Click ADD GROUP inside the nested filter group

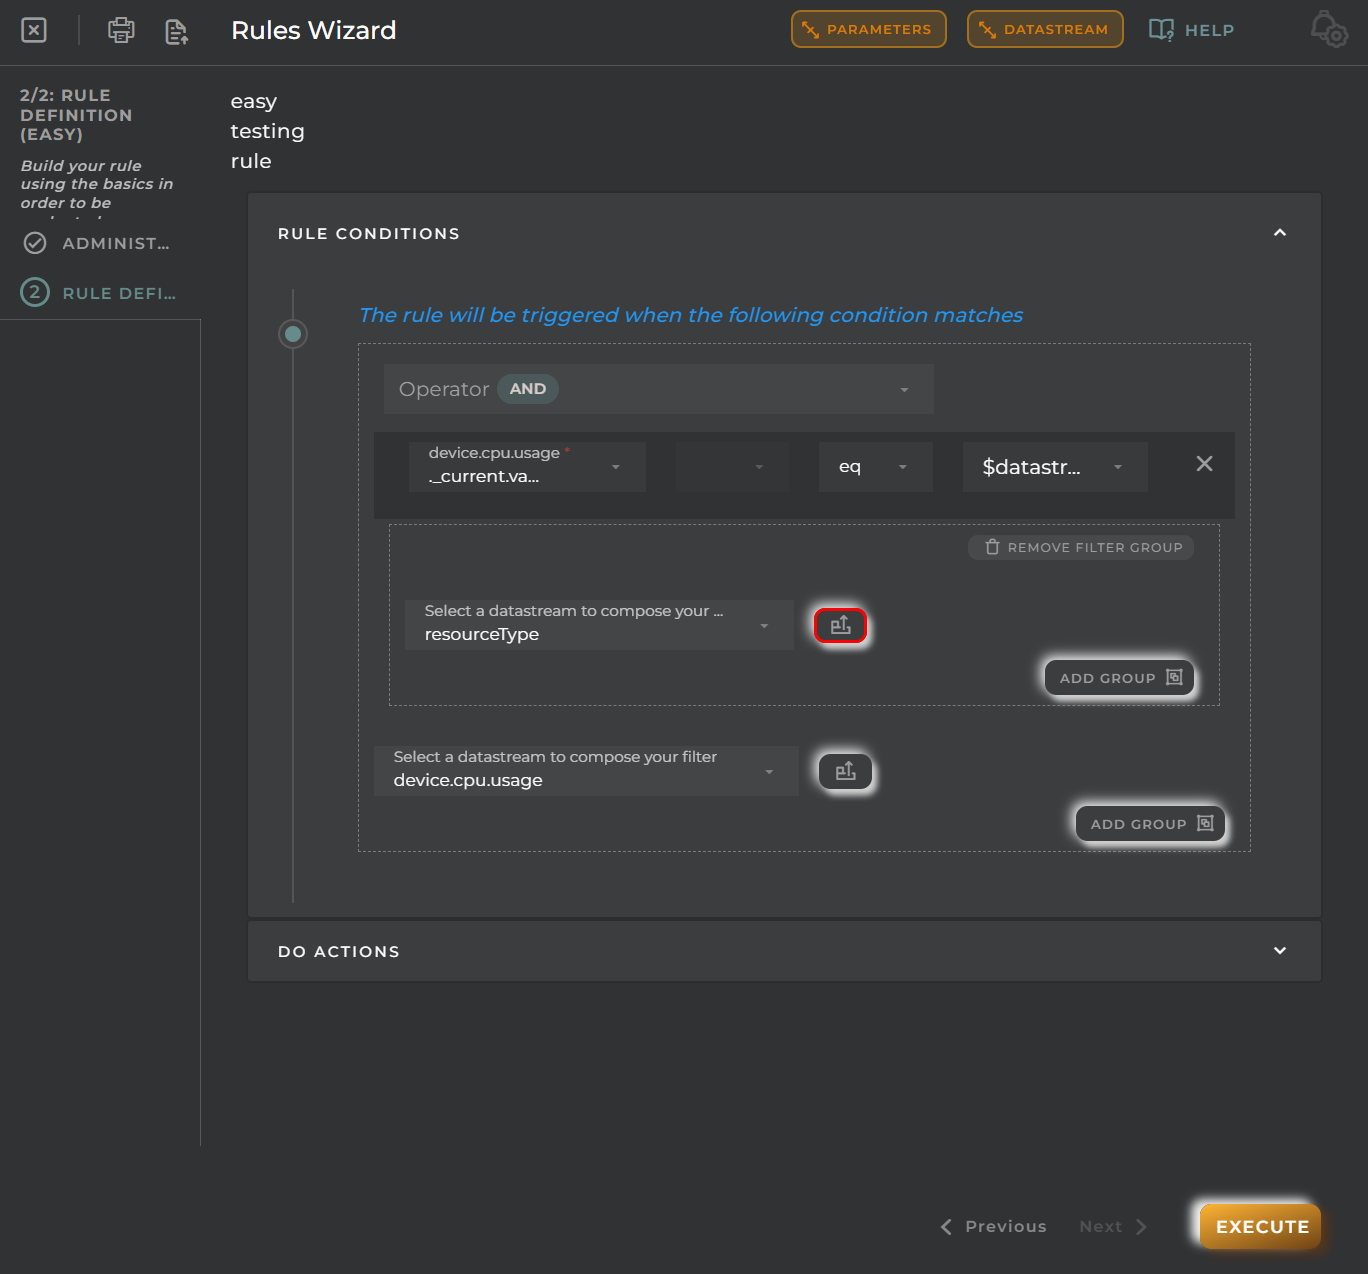point(1119,677)
